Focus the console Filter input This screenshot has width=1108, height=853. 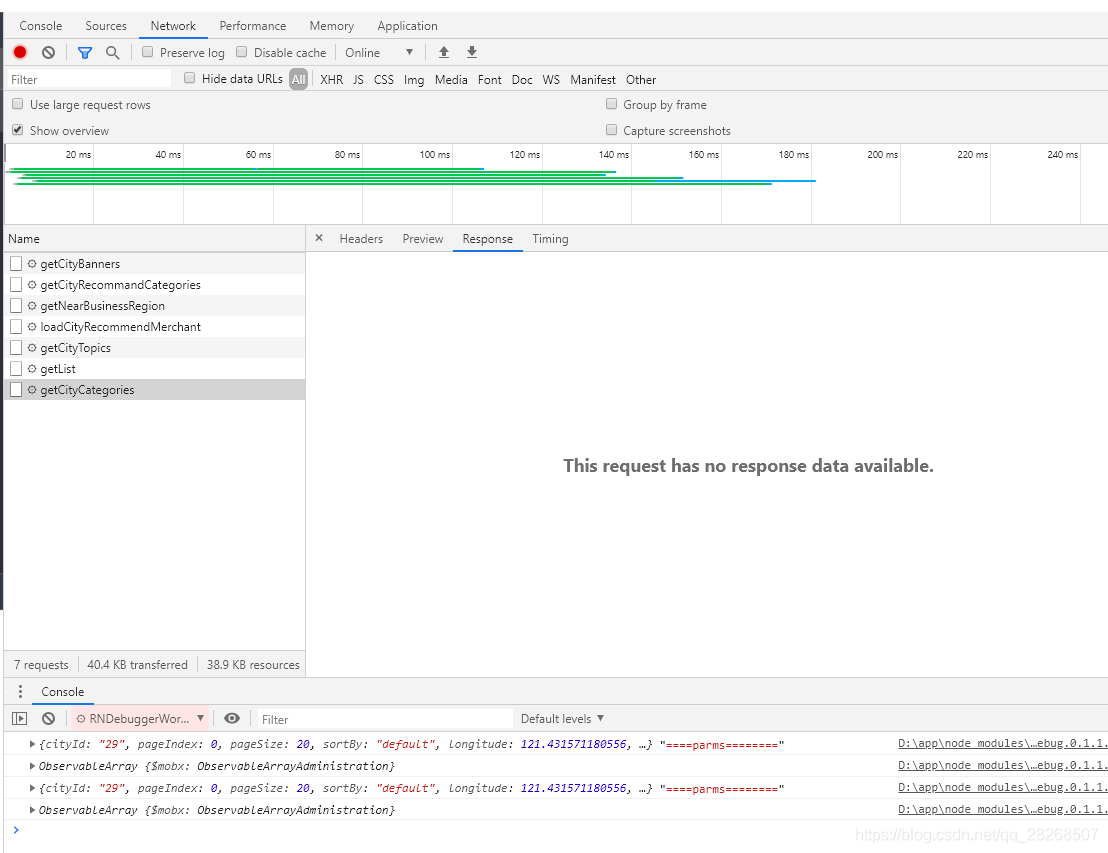click(x=385, y=719)
